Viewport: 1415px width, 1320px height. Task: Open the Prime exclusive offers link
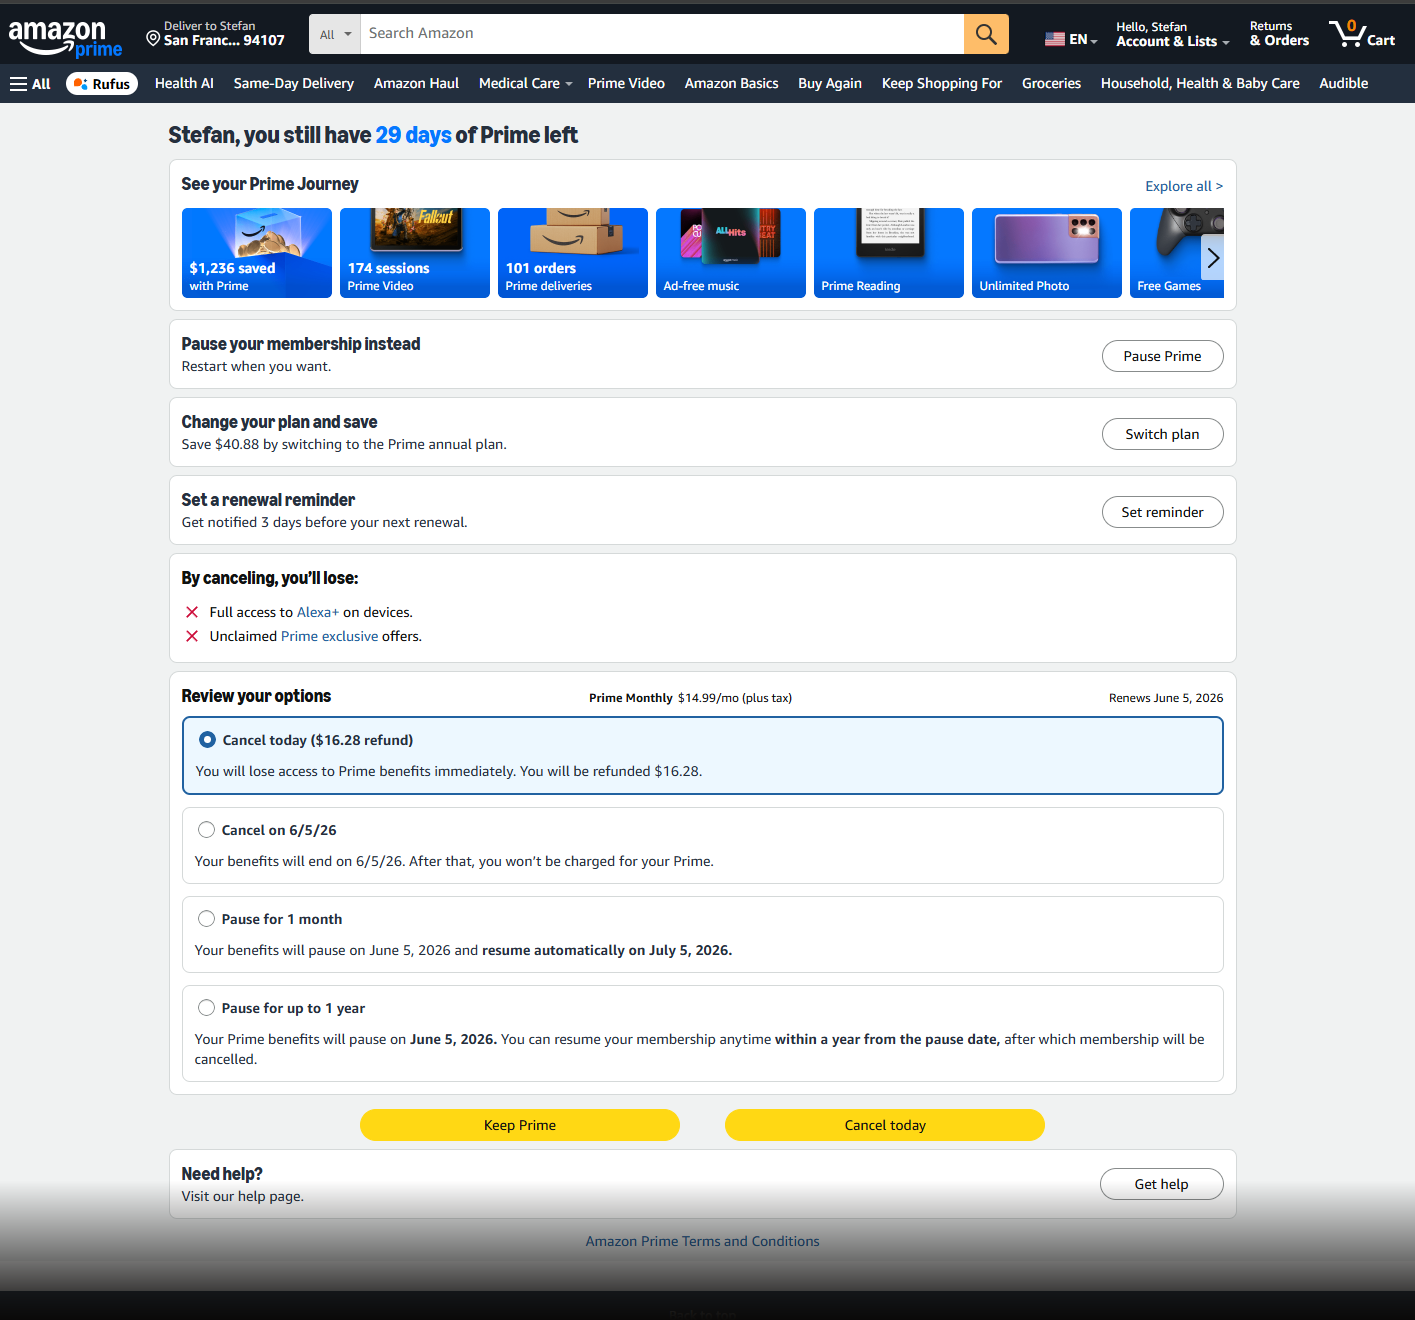click(x=329, y=636)
